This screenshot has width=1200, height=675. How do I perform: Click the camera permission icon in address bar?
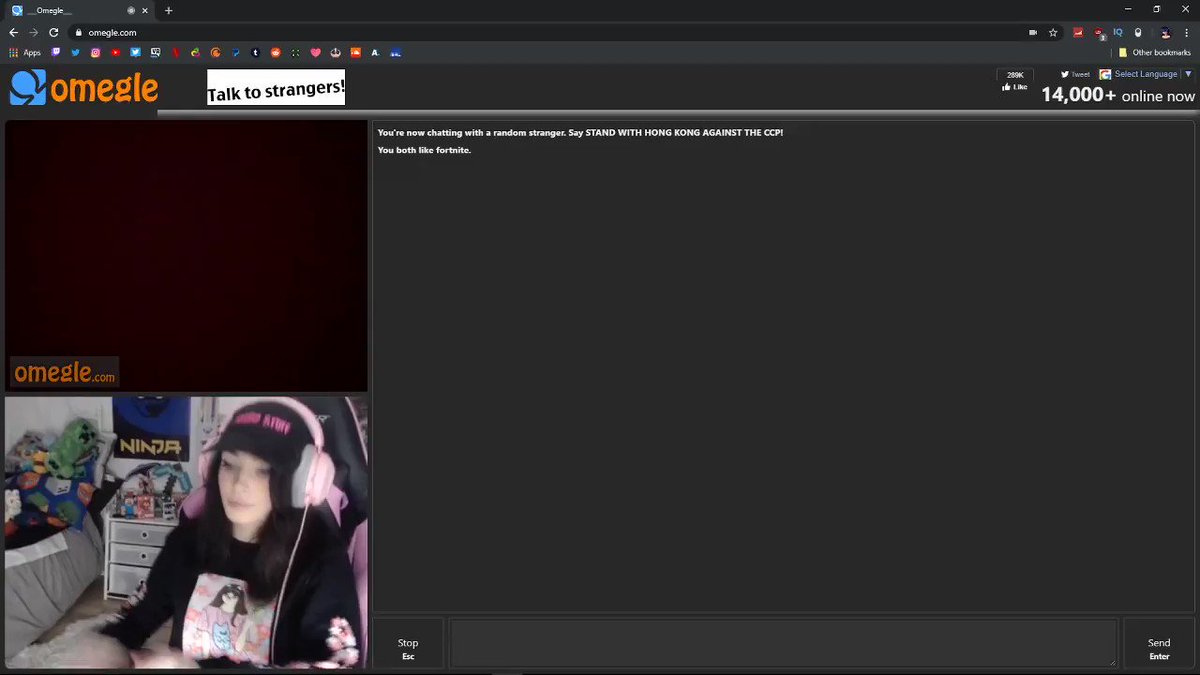[1033, 32]
